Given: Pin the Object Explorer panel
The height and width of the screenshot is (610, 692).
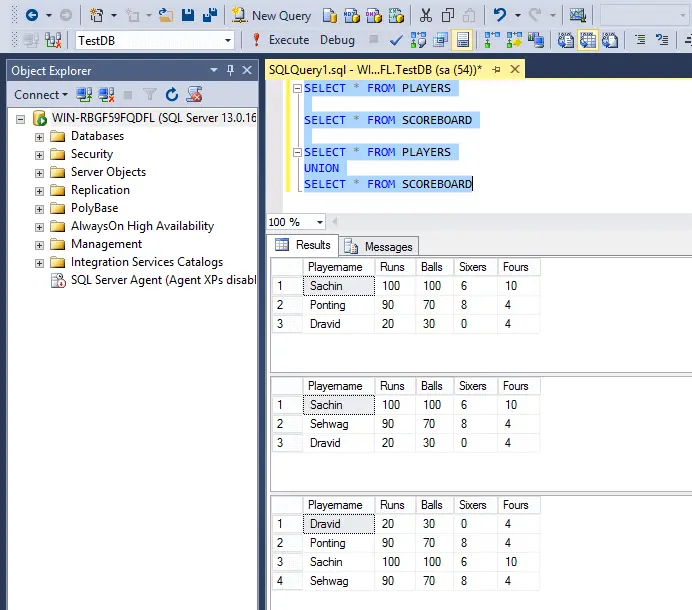Looking at the screenshot, I should point(230,70).
